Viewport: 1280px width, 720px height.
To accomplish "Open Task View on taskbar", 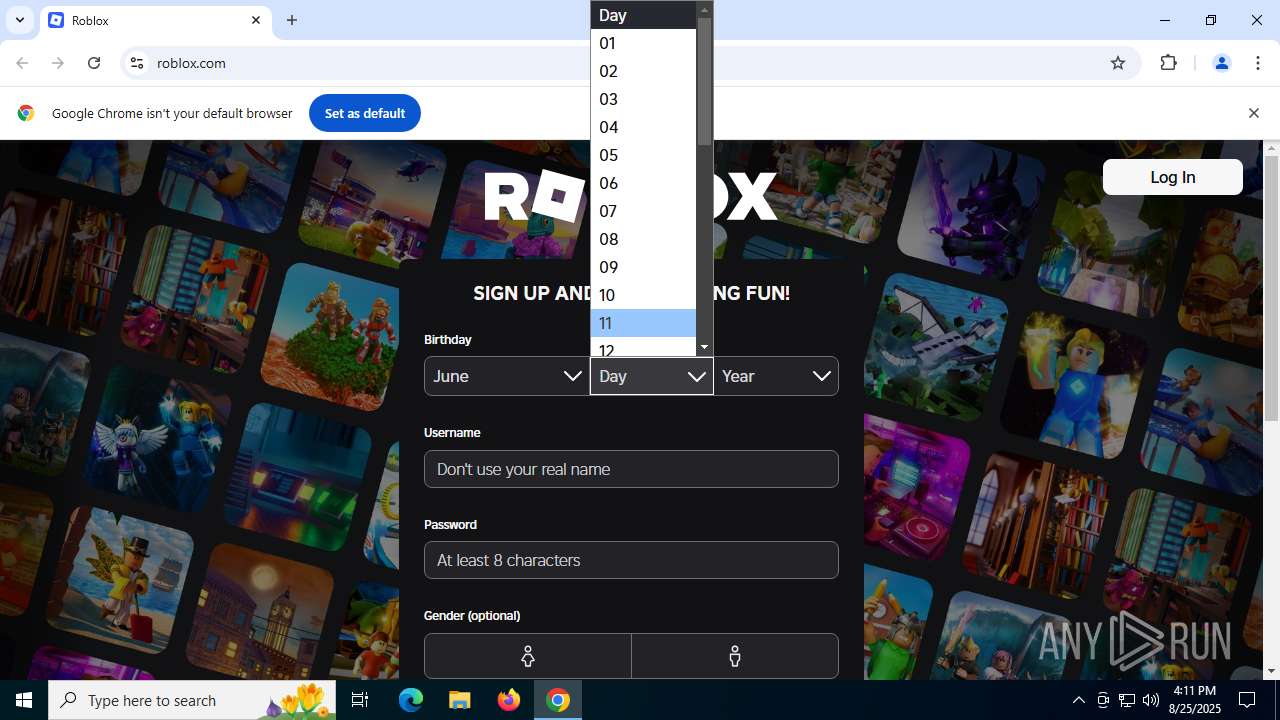I will [x=360, y=700].
